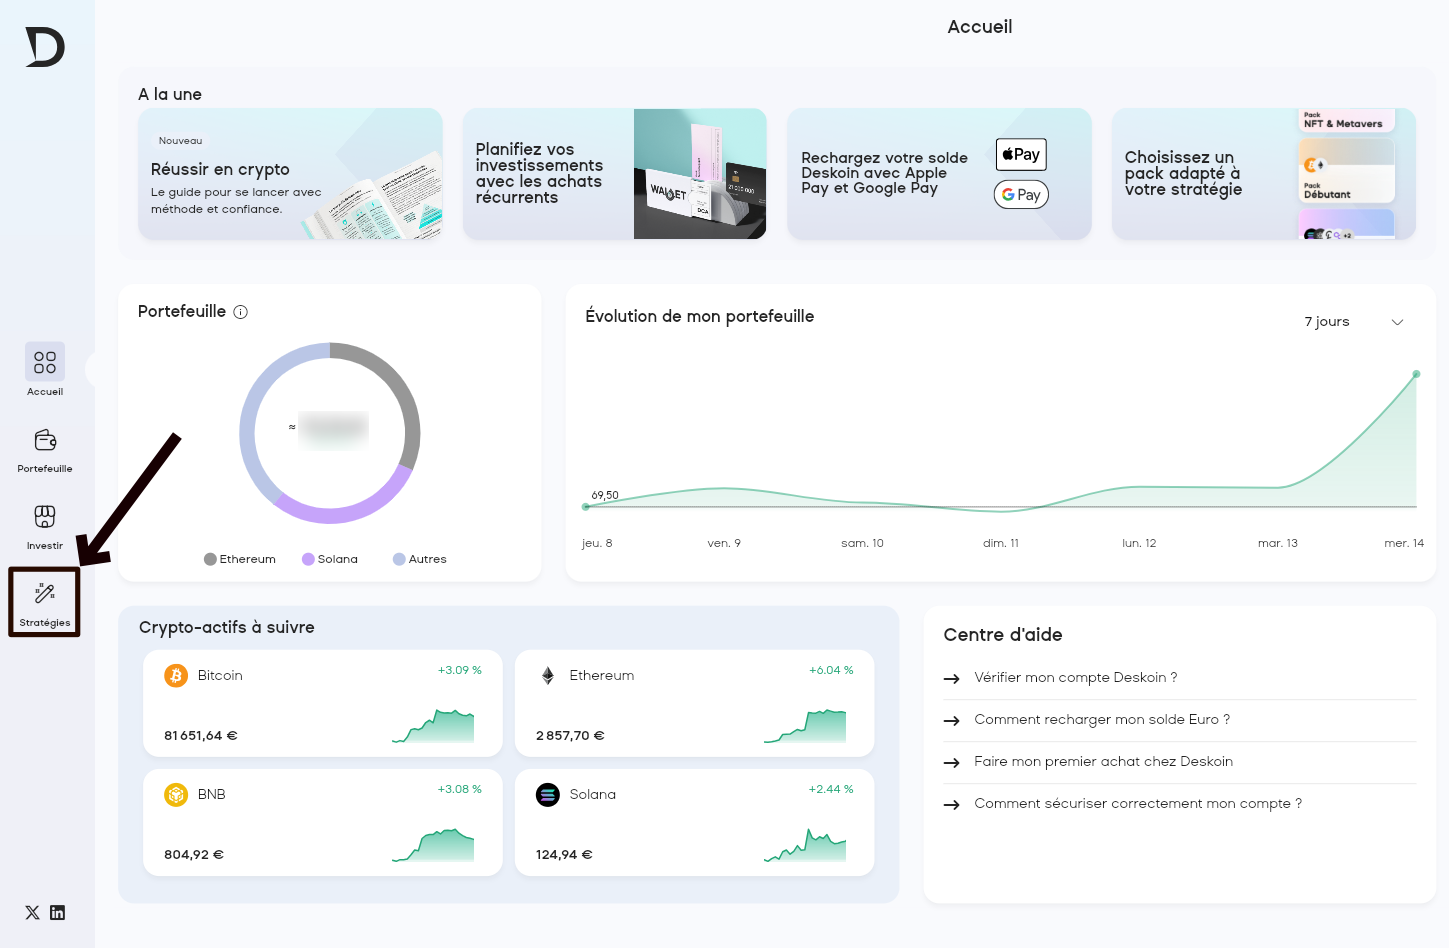
Task: Toggle Solana legend in portfolio chart
Action: pyautogui.click(x=330, y=559)
